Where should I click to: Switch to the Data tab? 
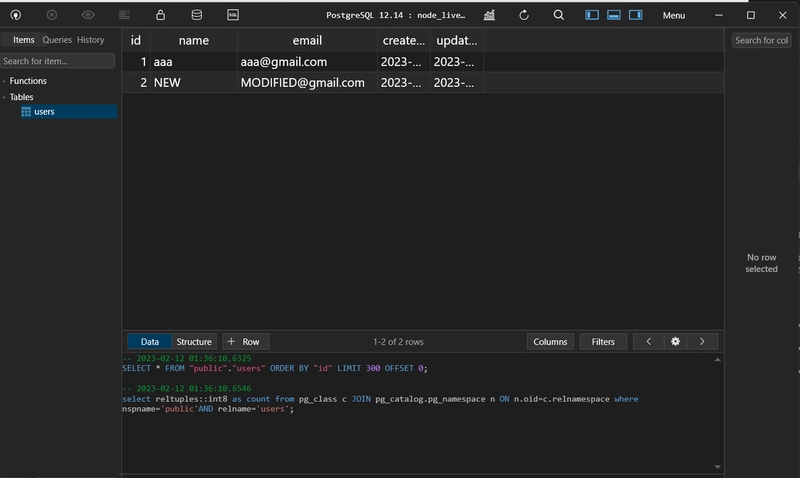click(149, 341)
